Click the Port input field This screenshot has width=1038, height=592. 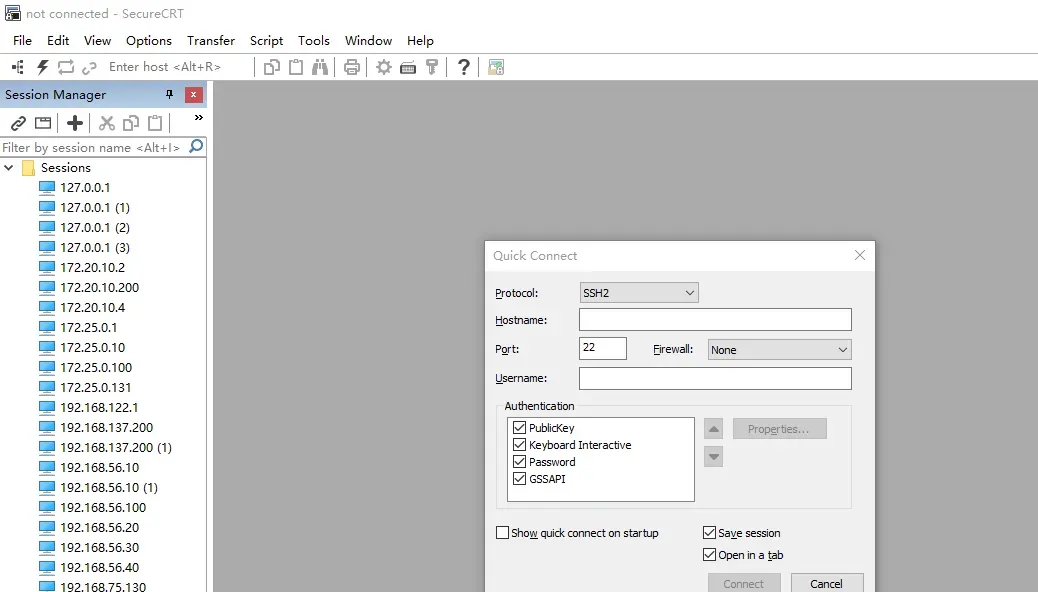pos(602,348)
